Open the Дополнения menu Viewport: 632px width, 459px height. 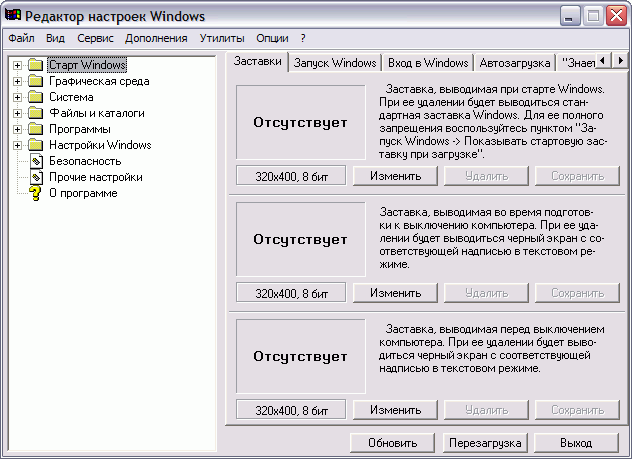pyautogui.click(x=156, y=38)
